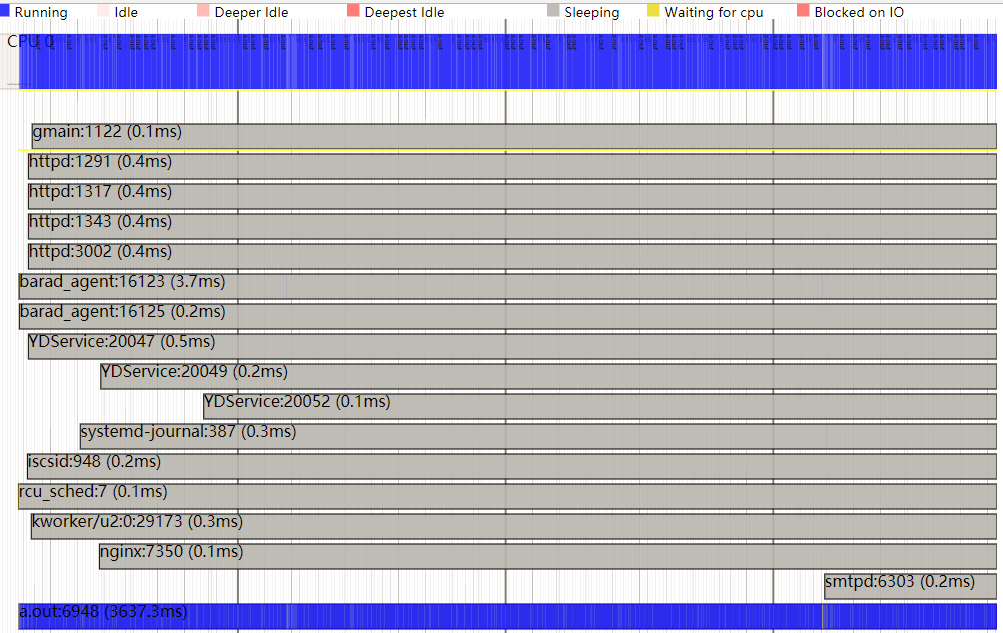Click the Deepest Idle legend swatch
Image resolution: width=1003 pixels, height=633 pixels.
353,12
